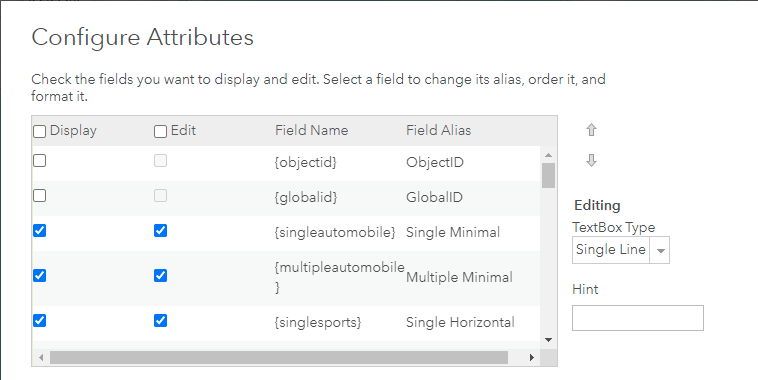Select the Single Line combo box

coord(621,250)
